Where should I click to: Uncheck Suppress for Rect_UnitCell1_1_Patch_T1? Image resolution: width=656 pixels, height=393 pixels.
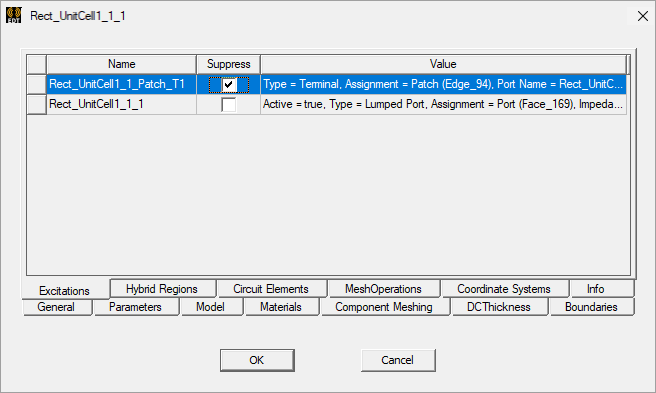(x=228, y=85)
